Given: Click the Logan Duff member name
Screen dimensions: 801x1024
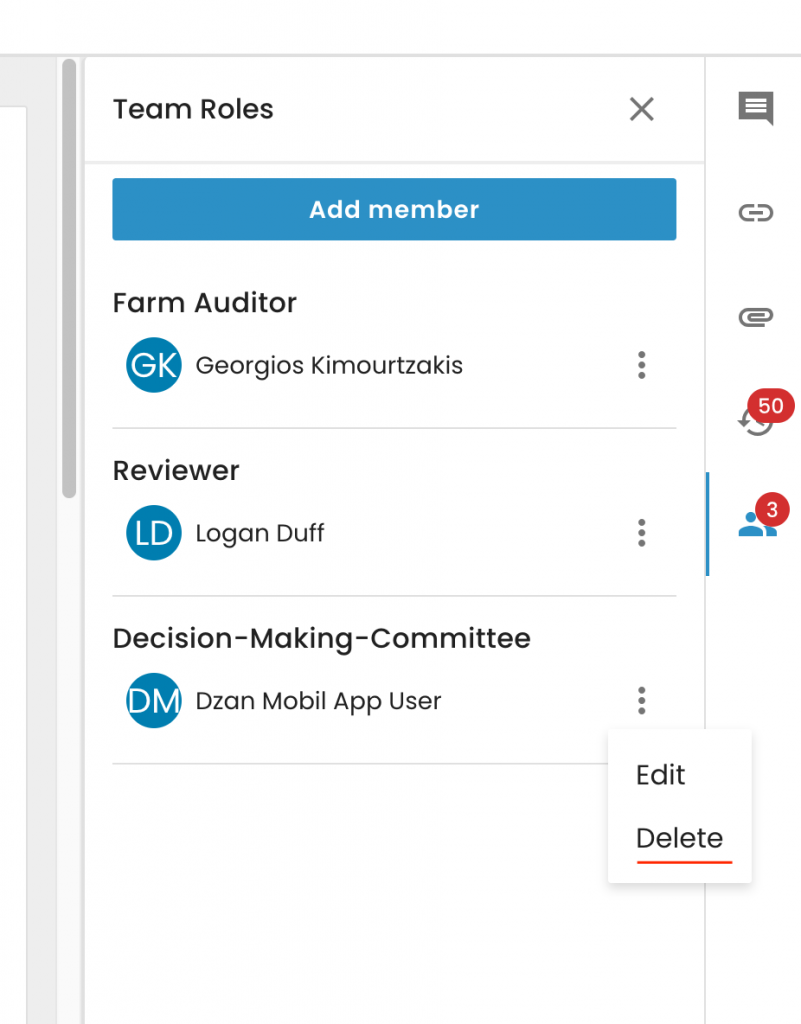Looking at the screenshot, I should point(260,533).
